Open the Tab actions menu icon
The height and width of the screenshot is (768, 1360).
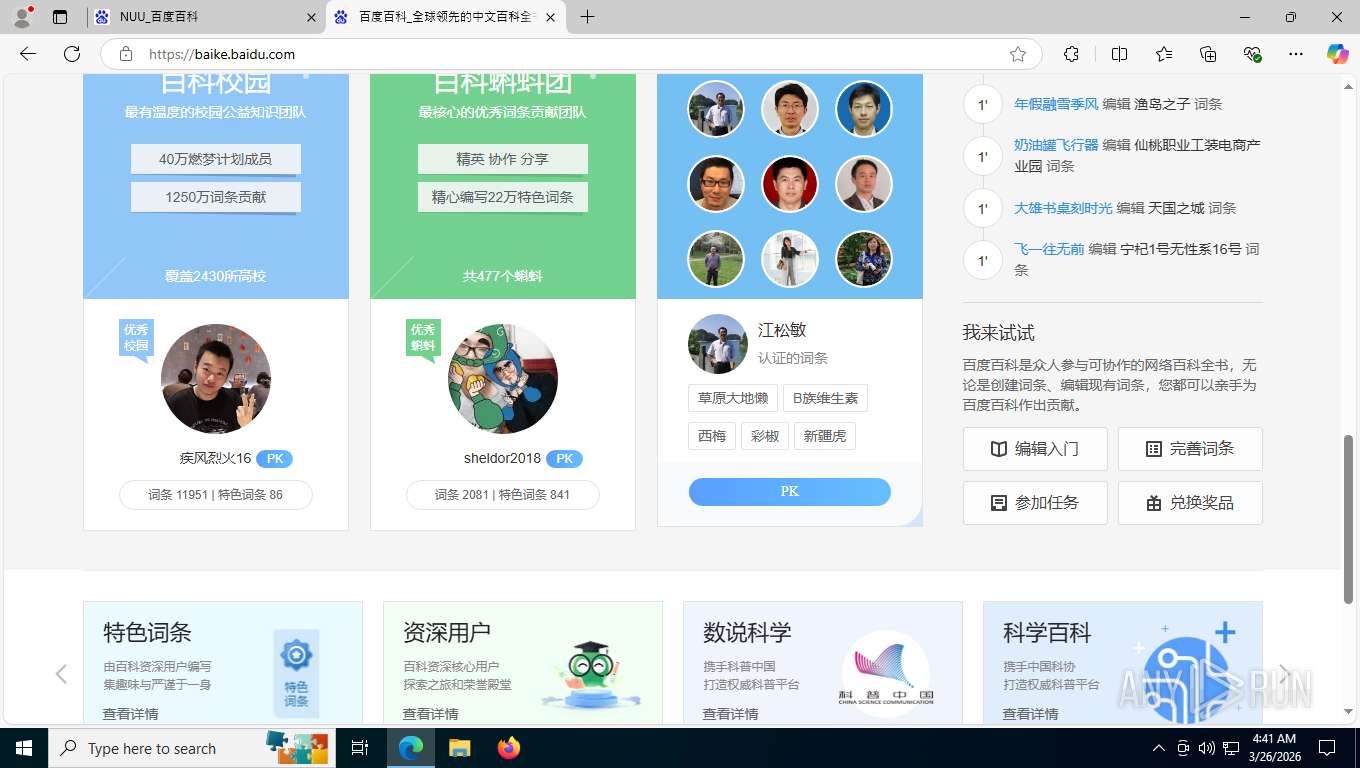60,17
